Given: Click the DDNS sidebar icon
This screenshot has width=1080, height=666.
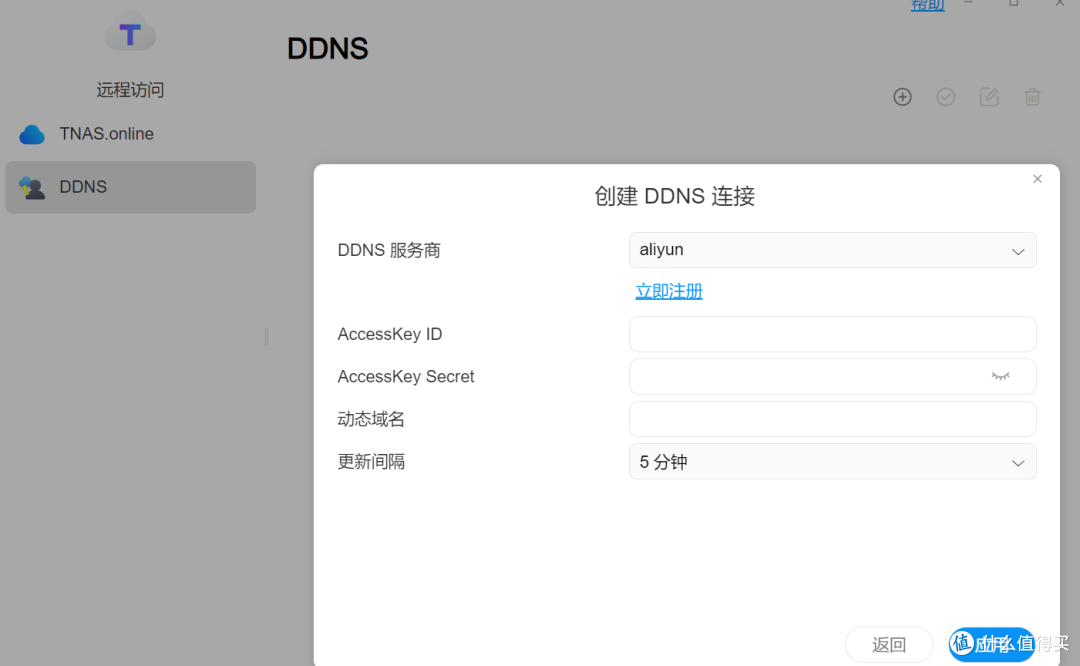Looking at the screenshot, I should [32, 187].
